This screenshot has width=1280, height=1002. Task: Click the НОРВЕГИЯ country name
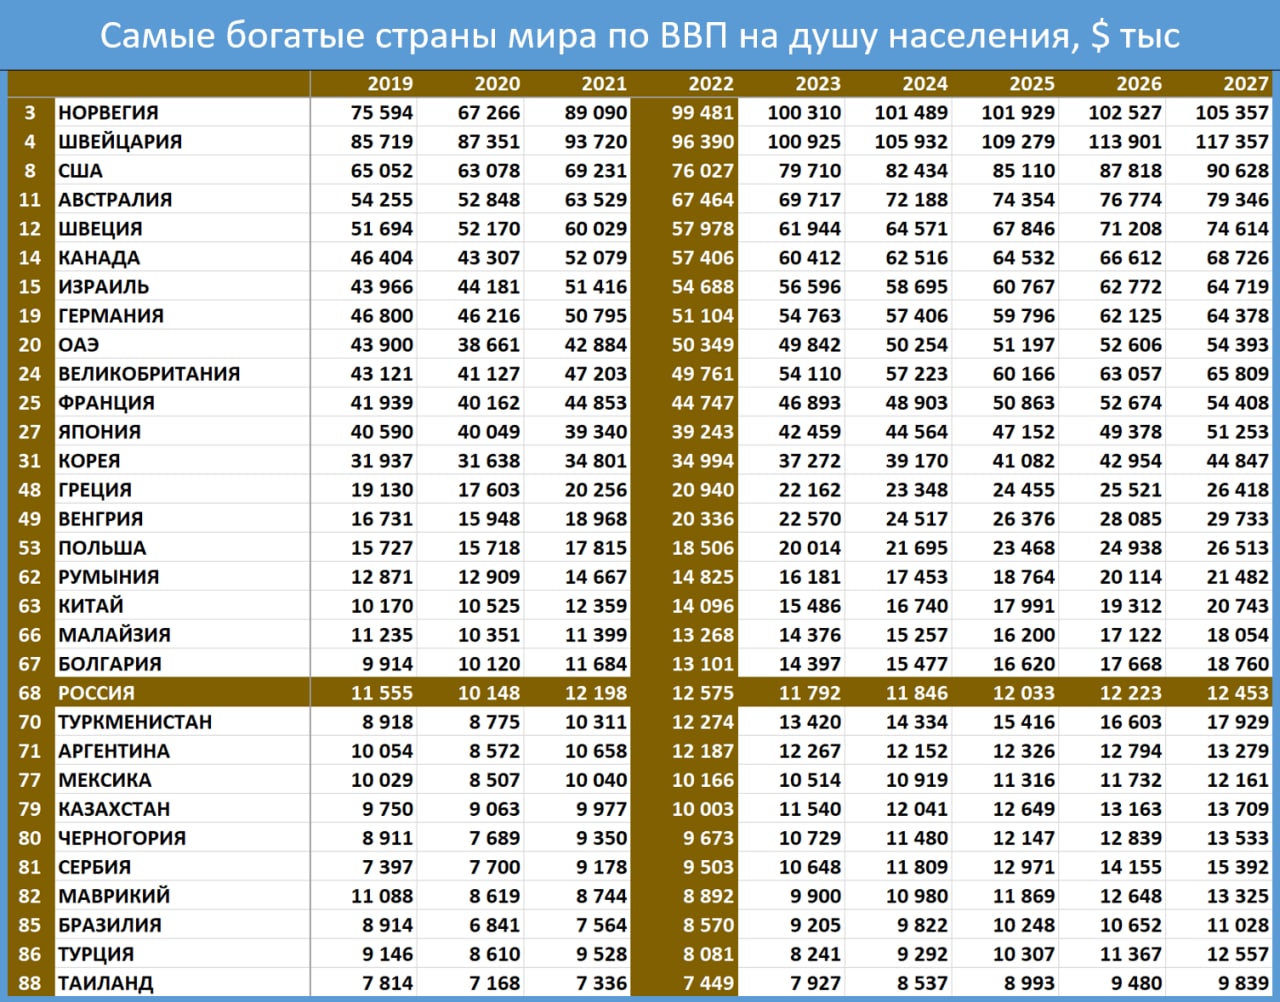pyautogui.click(x=108, y=113)
